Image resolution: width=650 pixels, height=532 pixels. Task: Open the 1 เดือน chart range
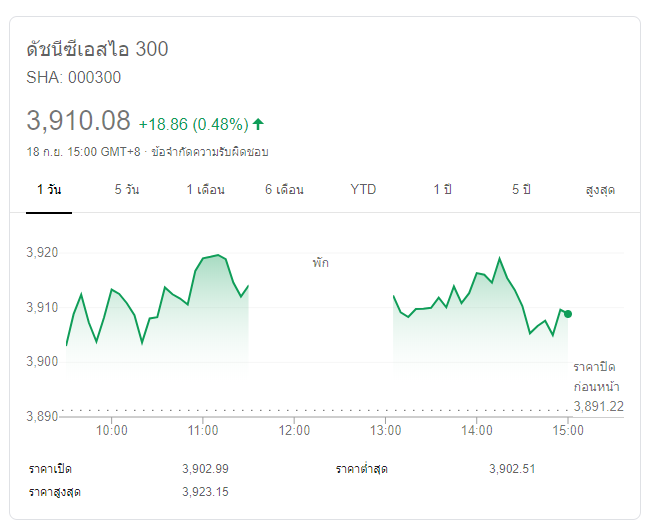click(205, 189)
